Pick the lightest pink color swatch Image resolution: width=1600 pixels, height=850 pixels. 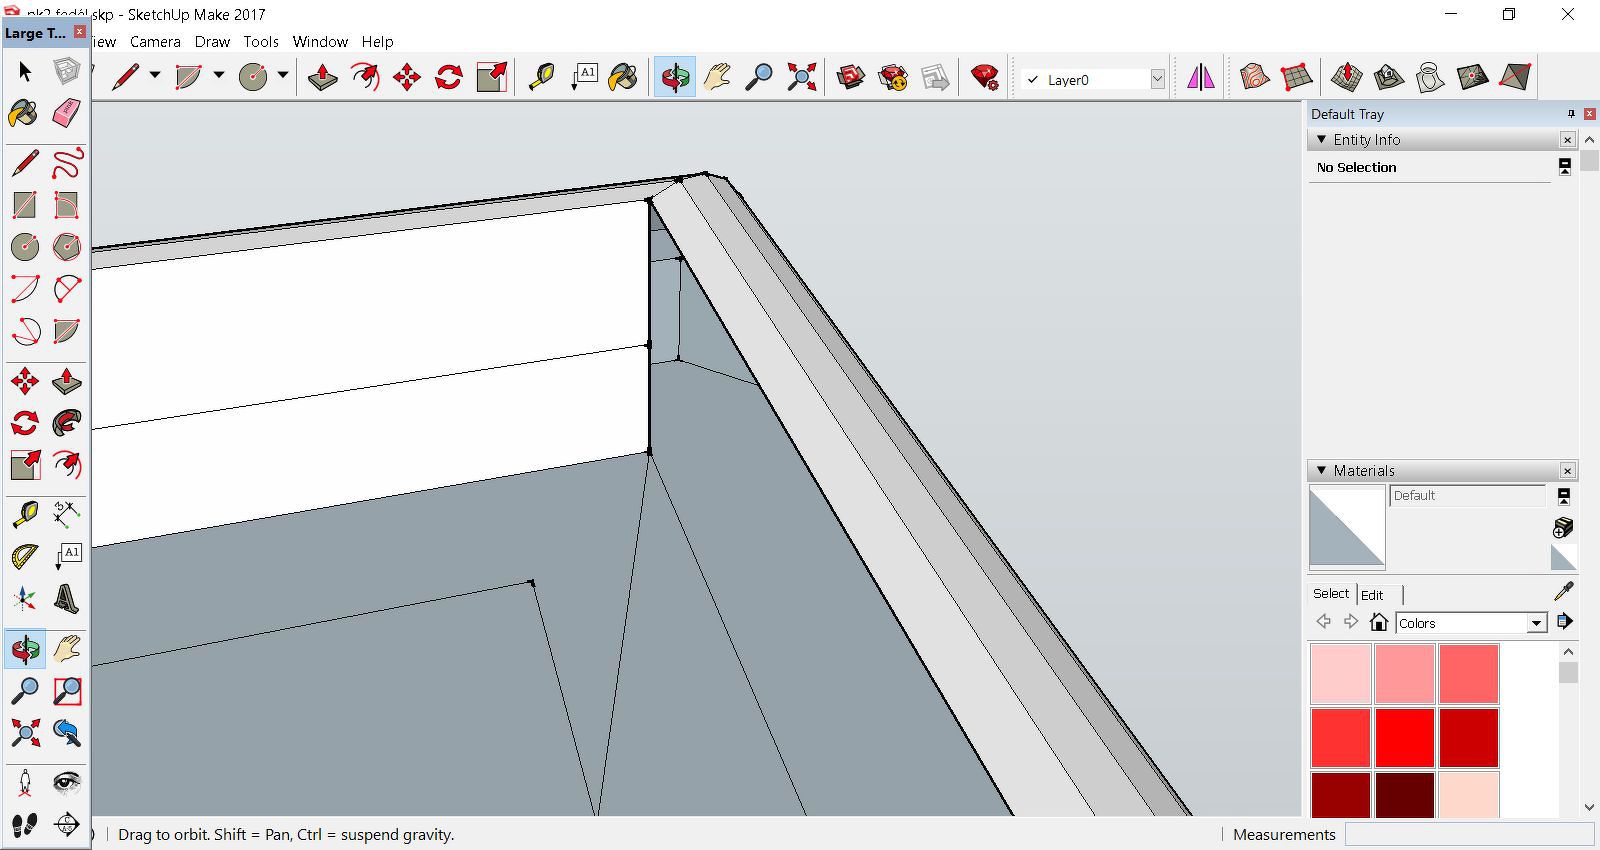pos(1341,674)
